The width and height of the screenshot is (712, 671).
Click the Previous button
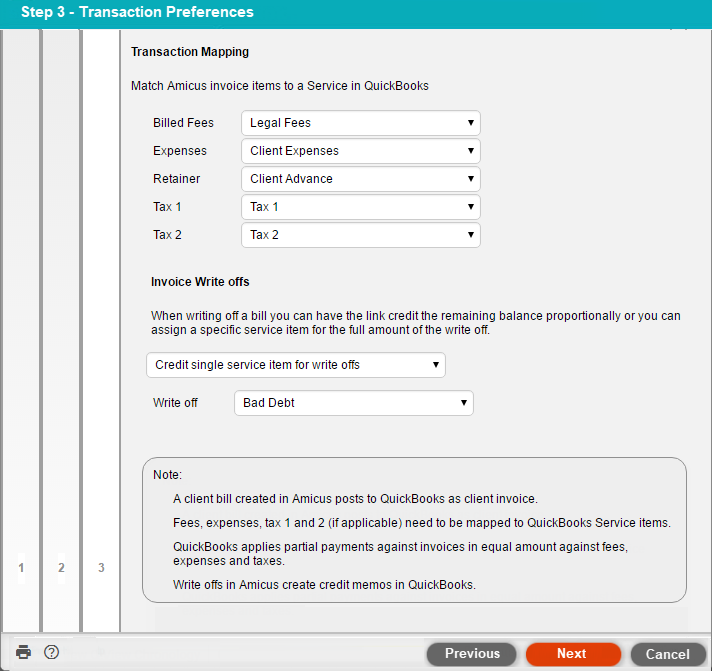[471, 654]
